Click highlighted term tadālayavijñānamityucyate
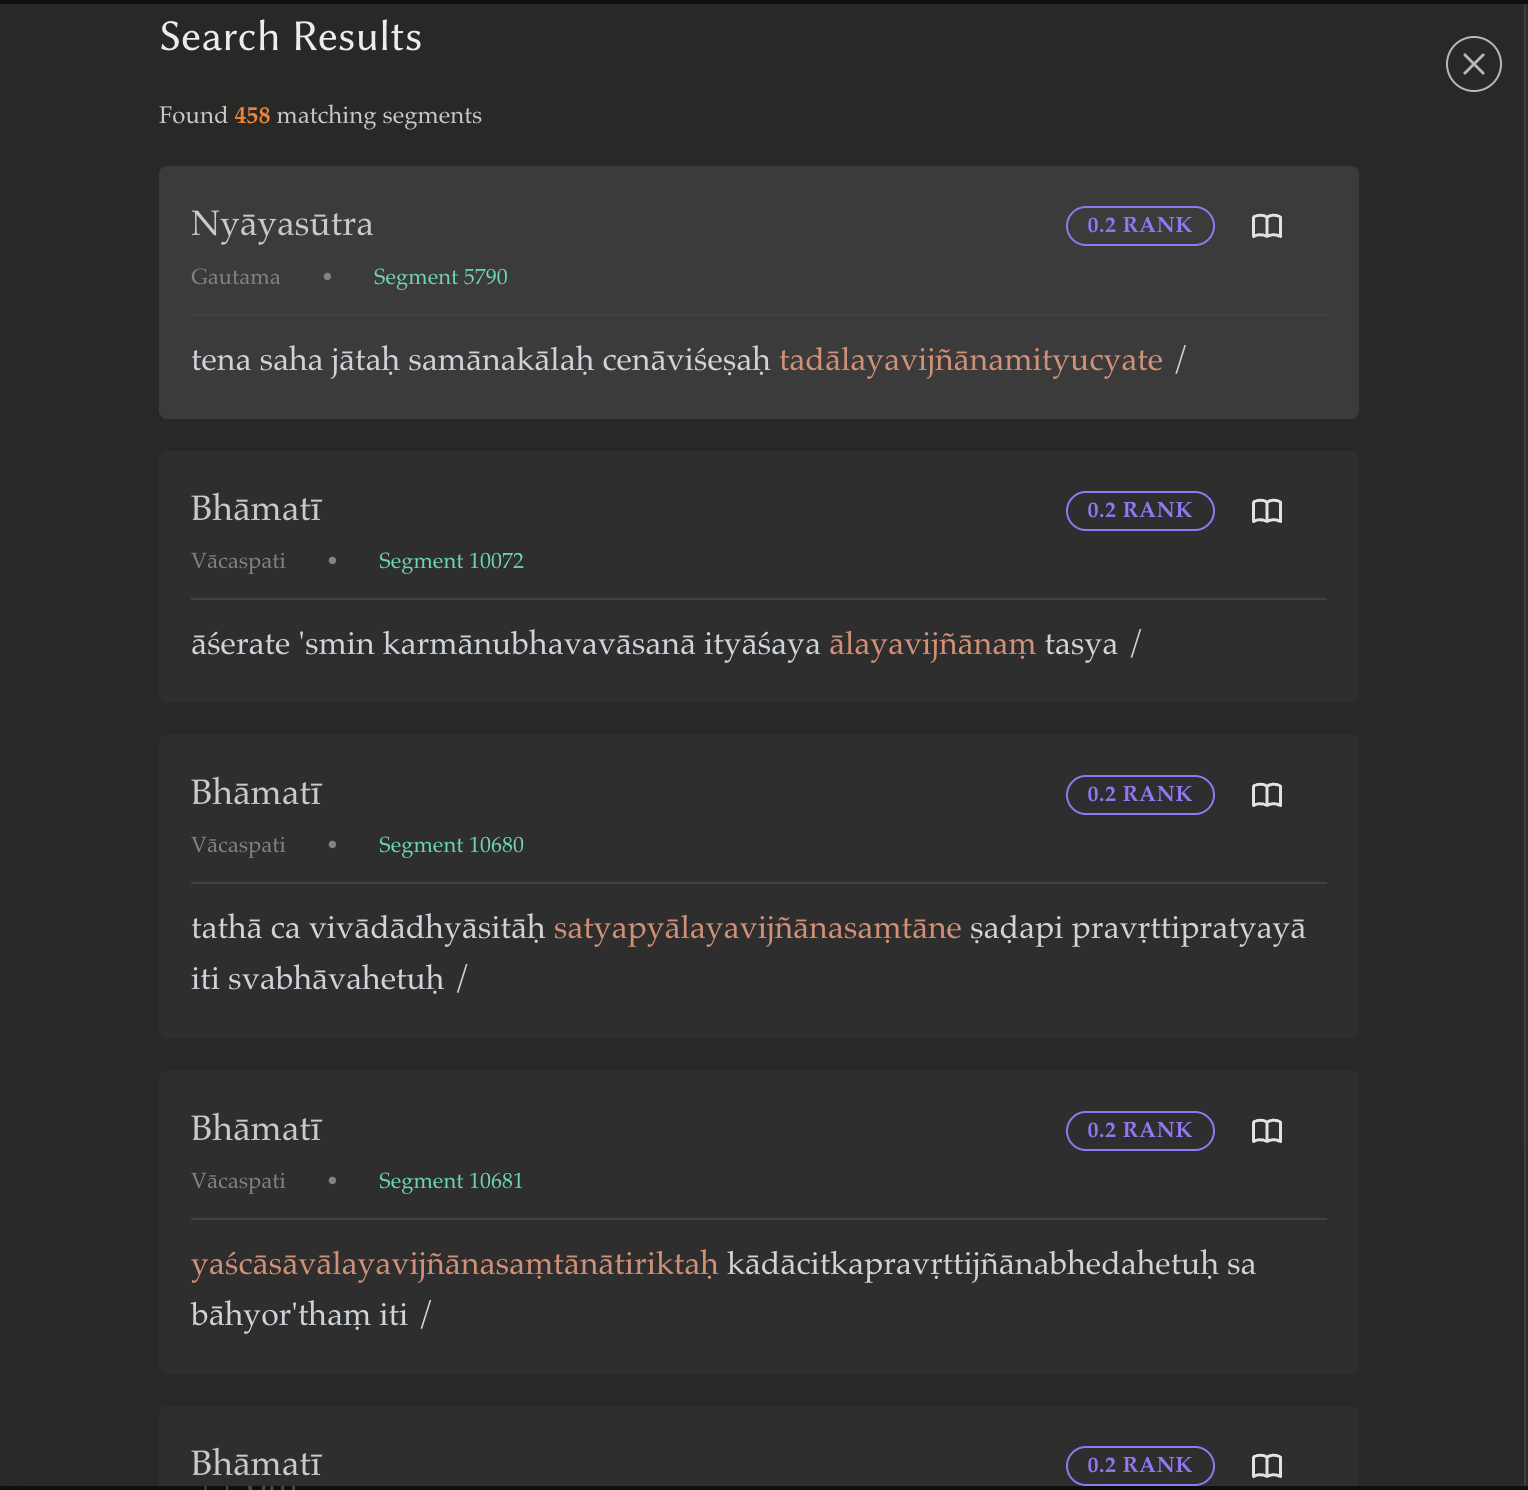 (x=970, y=360)
